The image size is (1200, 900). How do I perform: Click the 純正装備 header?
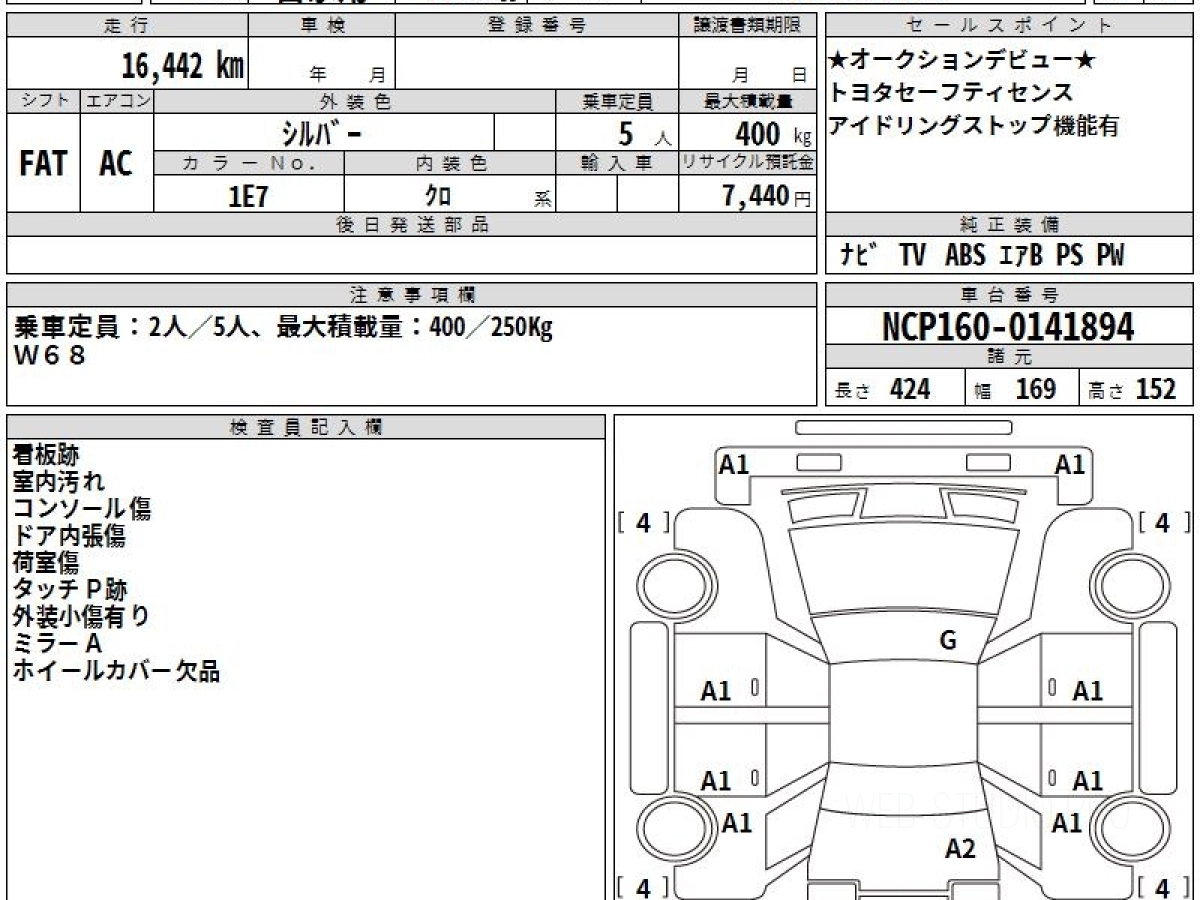pos(1010,225)
